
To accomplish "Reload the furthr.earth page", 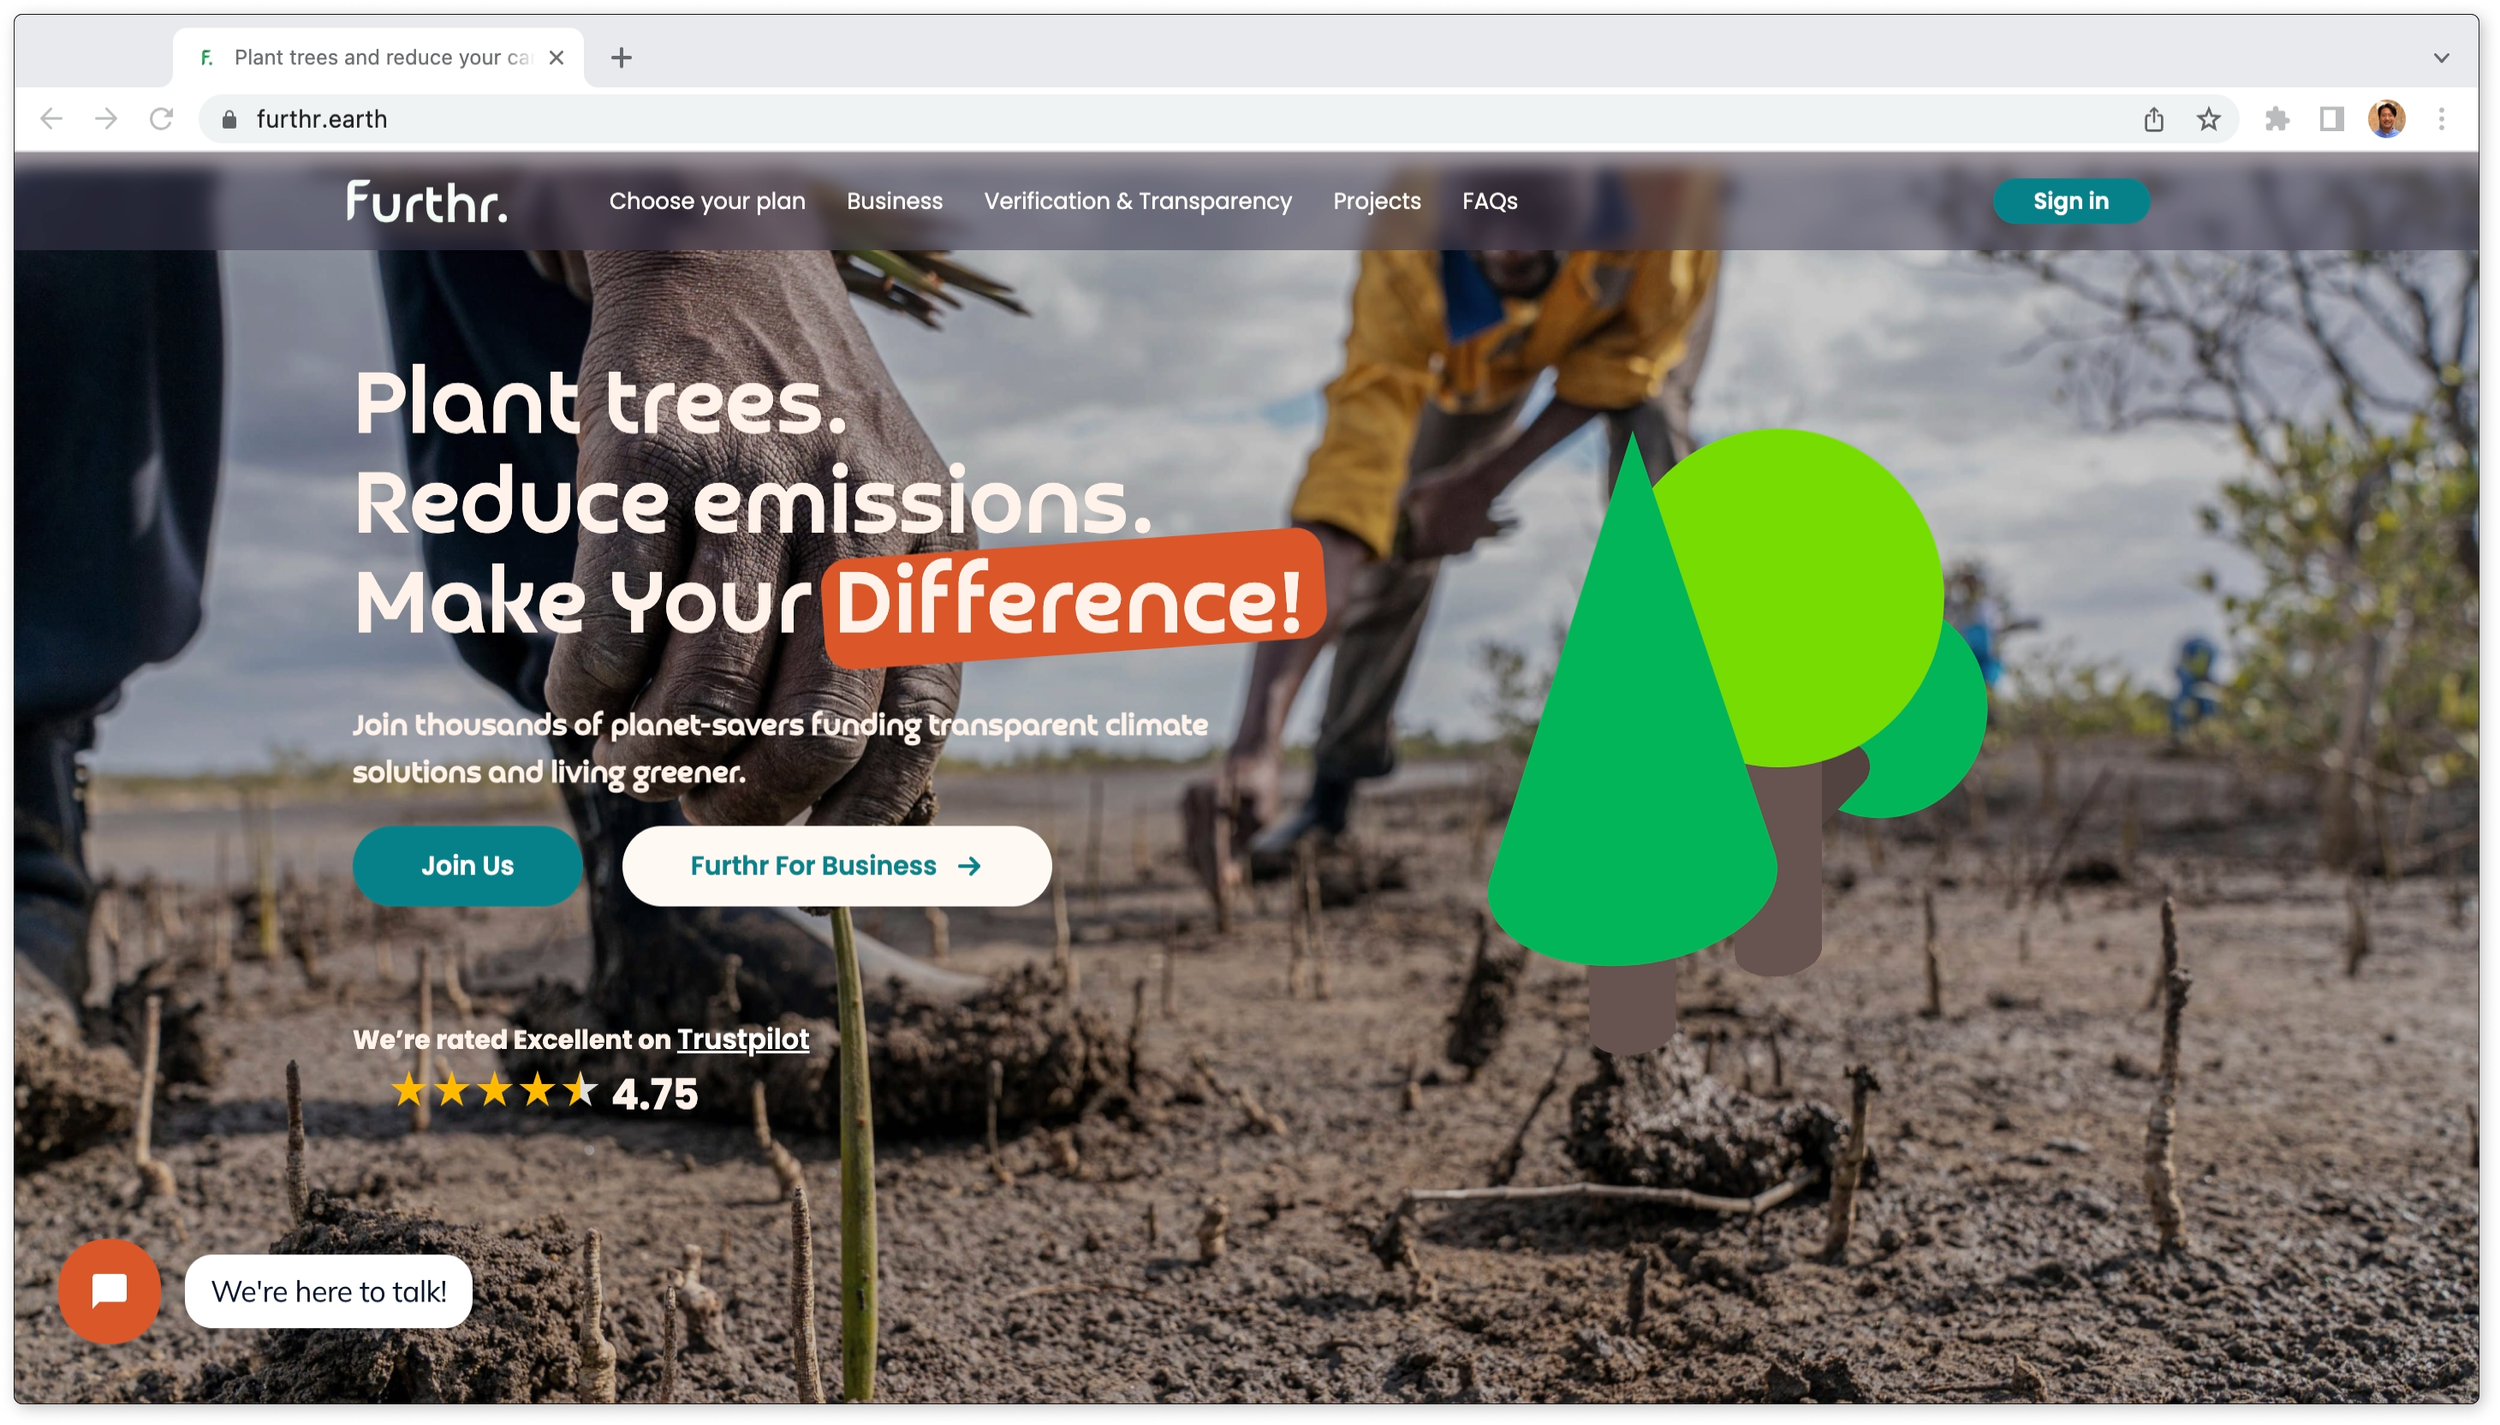I will [161, 119].
